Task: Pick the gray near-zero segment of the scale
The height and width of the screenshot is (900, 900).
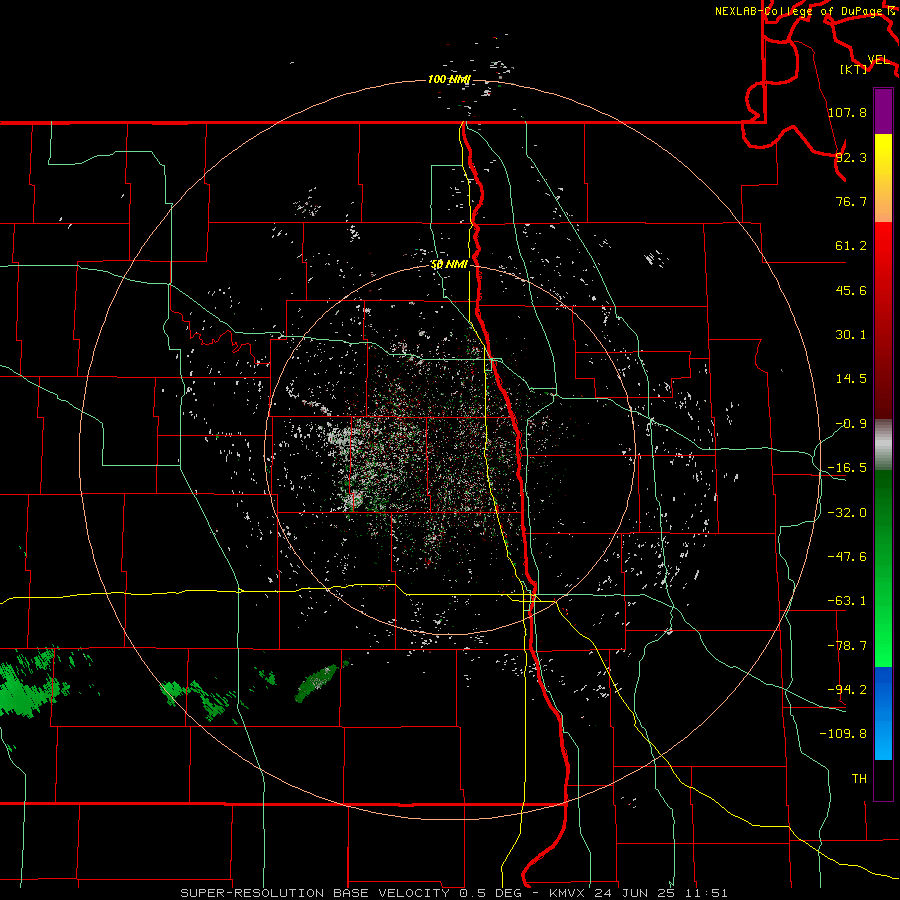Action: point(883,445)
